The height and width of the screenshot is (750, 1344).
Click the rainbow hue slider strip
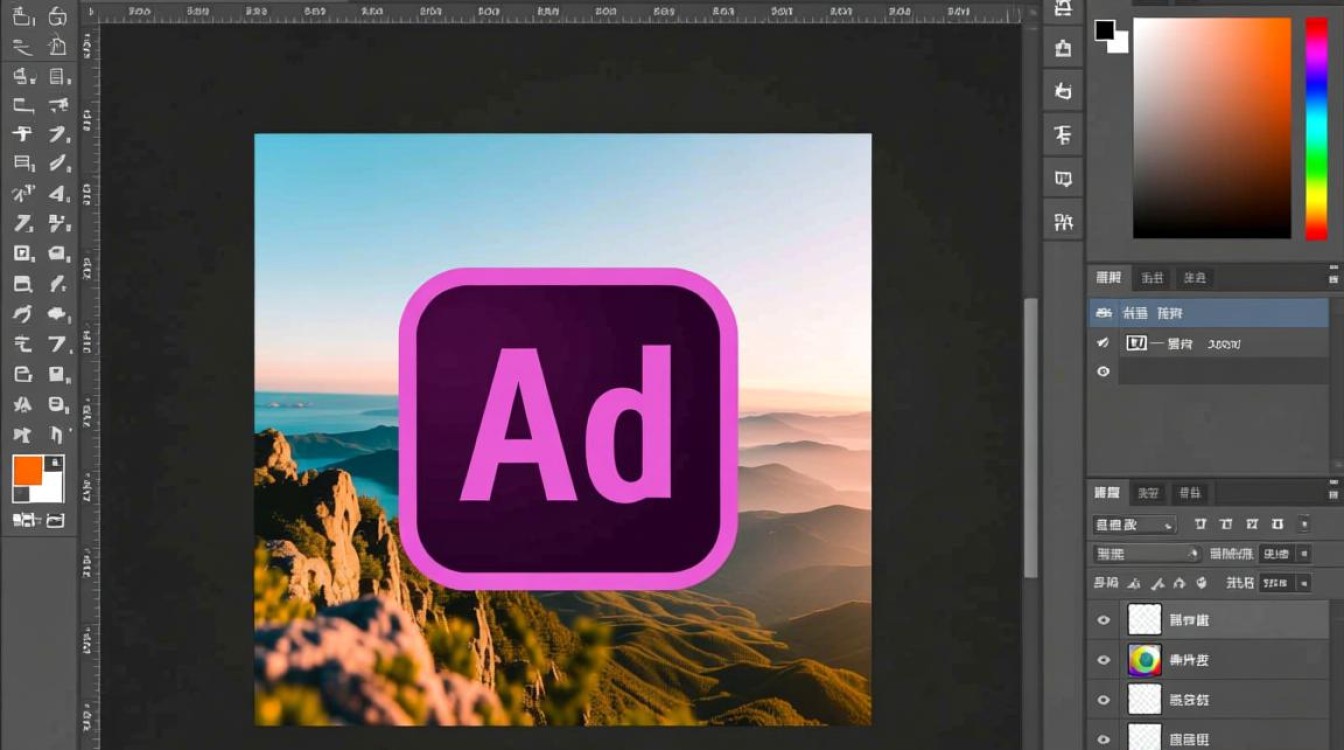pyautogui.click(x=1316, y=128)
